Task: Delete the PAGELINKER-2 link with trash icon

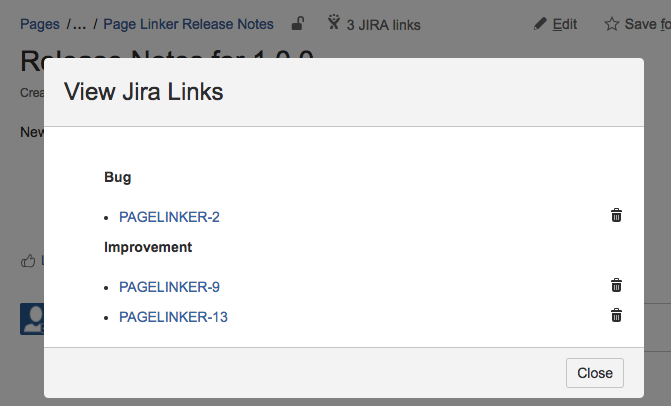Action: tap(617, 215)
